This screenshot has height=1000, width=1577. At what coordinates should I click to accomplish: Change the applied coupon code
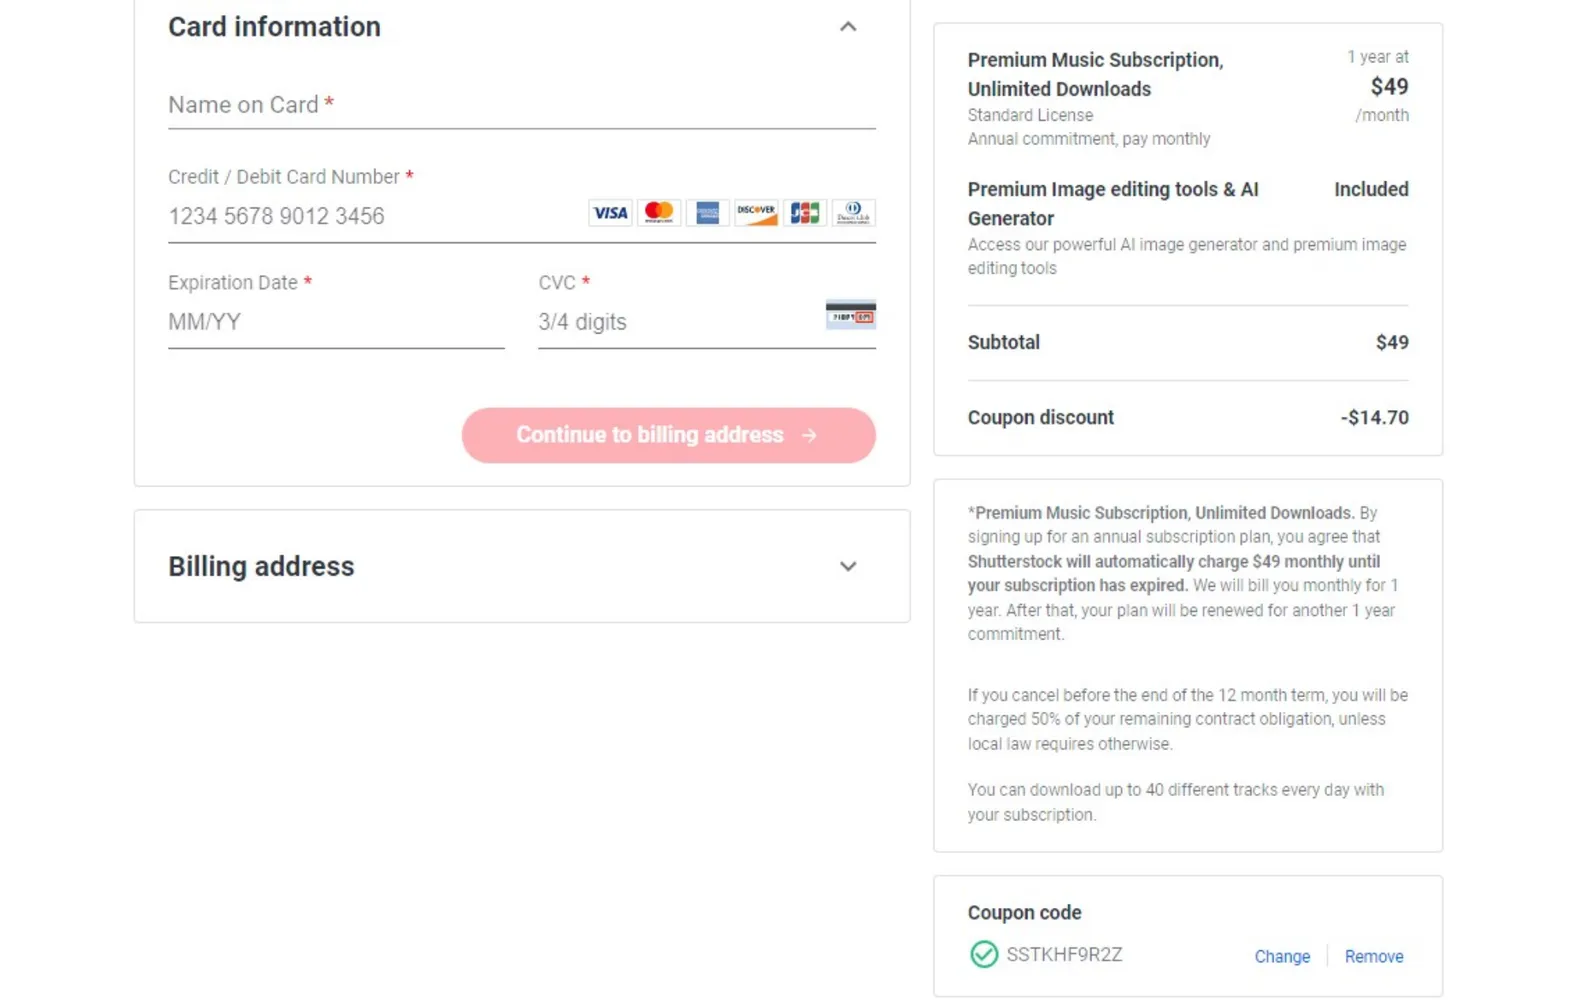(1281, 957)
